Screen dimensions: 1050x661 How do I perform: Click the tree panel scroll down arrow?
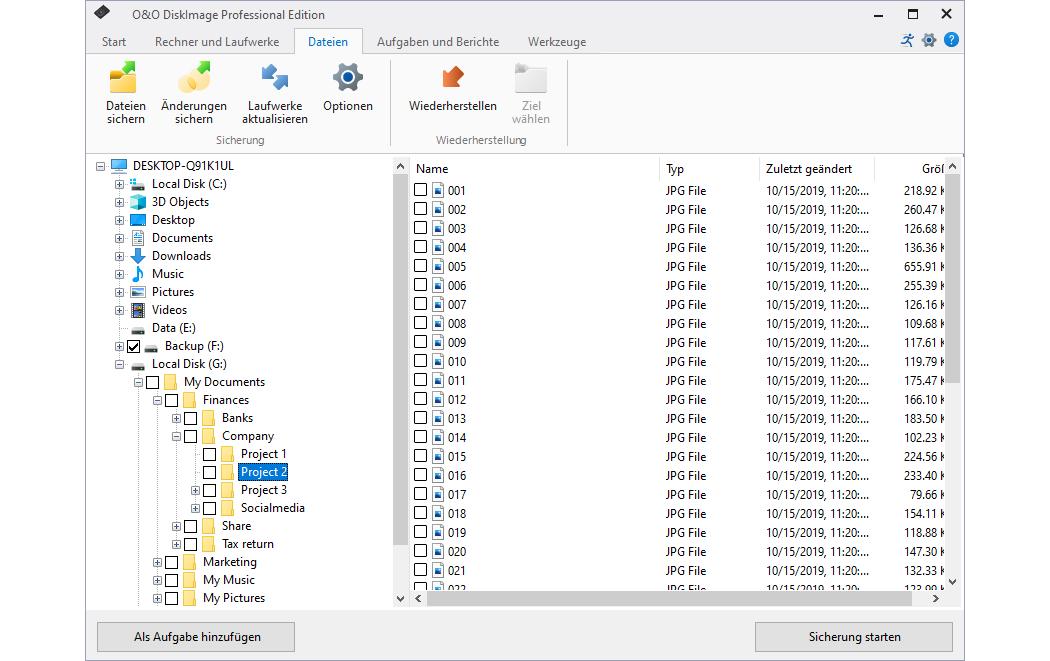click(x=400, y=599)
